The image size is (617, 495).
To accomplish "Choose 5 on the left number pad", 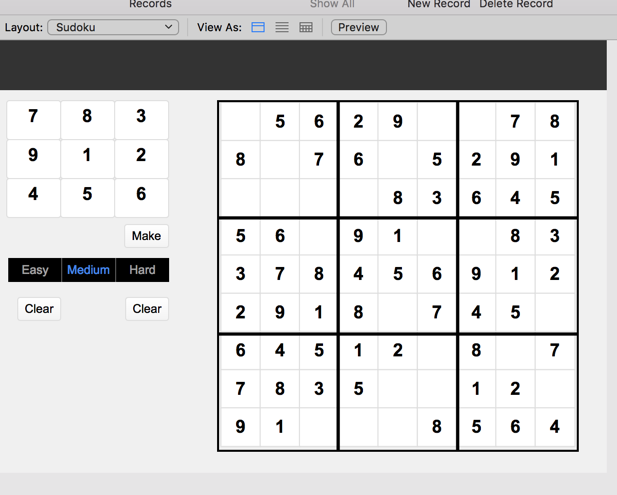I will pos(87,198).
